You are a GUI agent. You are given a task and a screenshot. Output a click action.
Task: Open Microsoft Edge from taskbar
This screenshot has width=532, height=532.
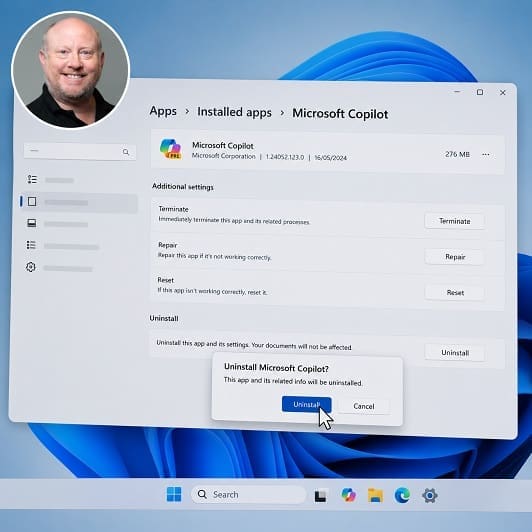402,495
